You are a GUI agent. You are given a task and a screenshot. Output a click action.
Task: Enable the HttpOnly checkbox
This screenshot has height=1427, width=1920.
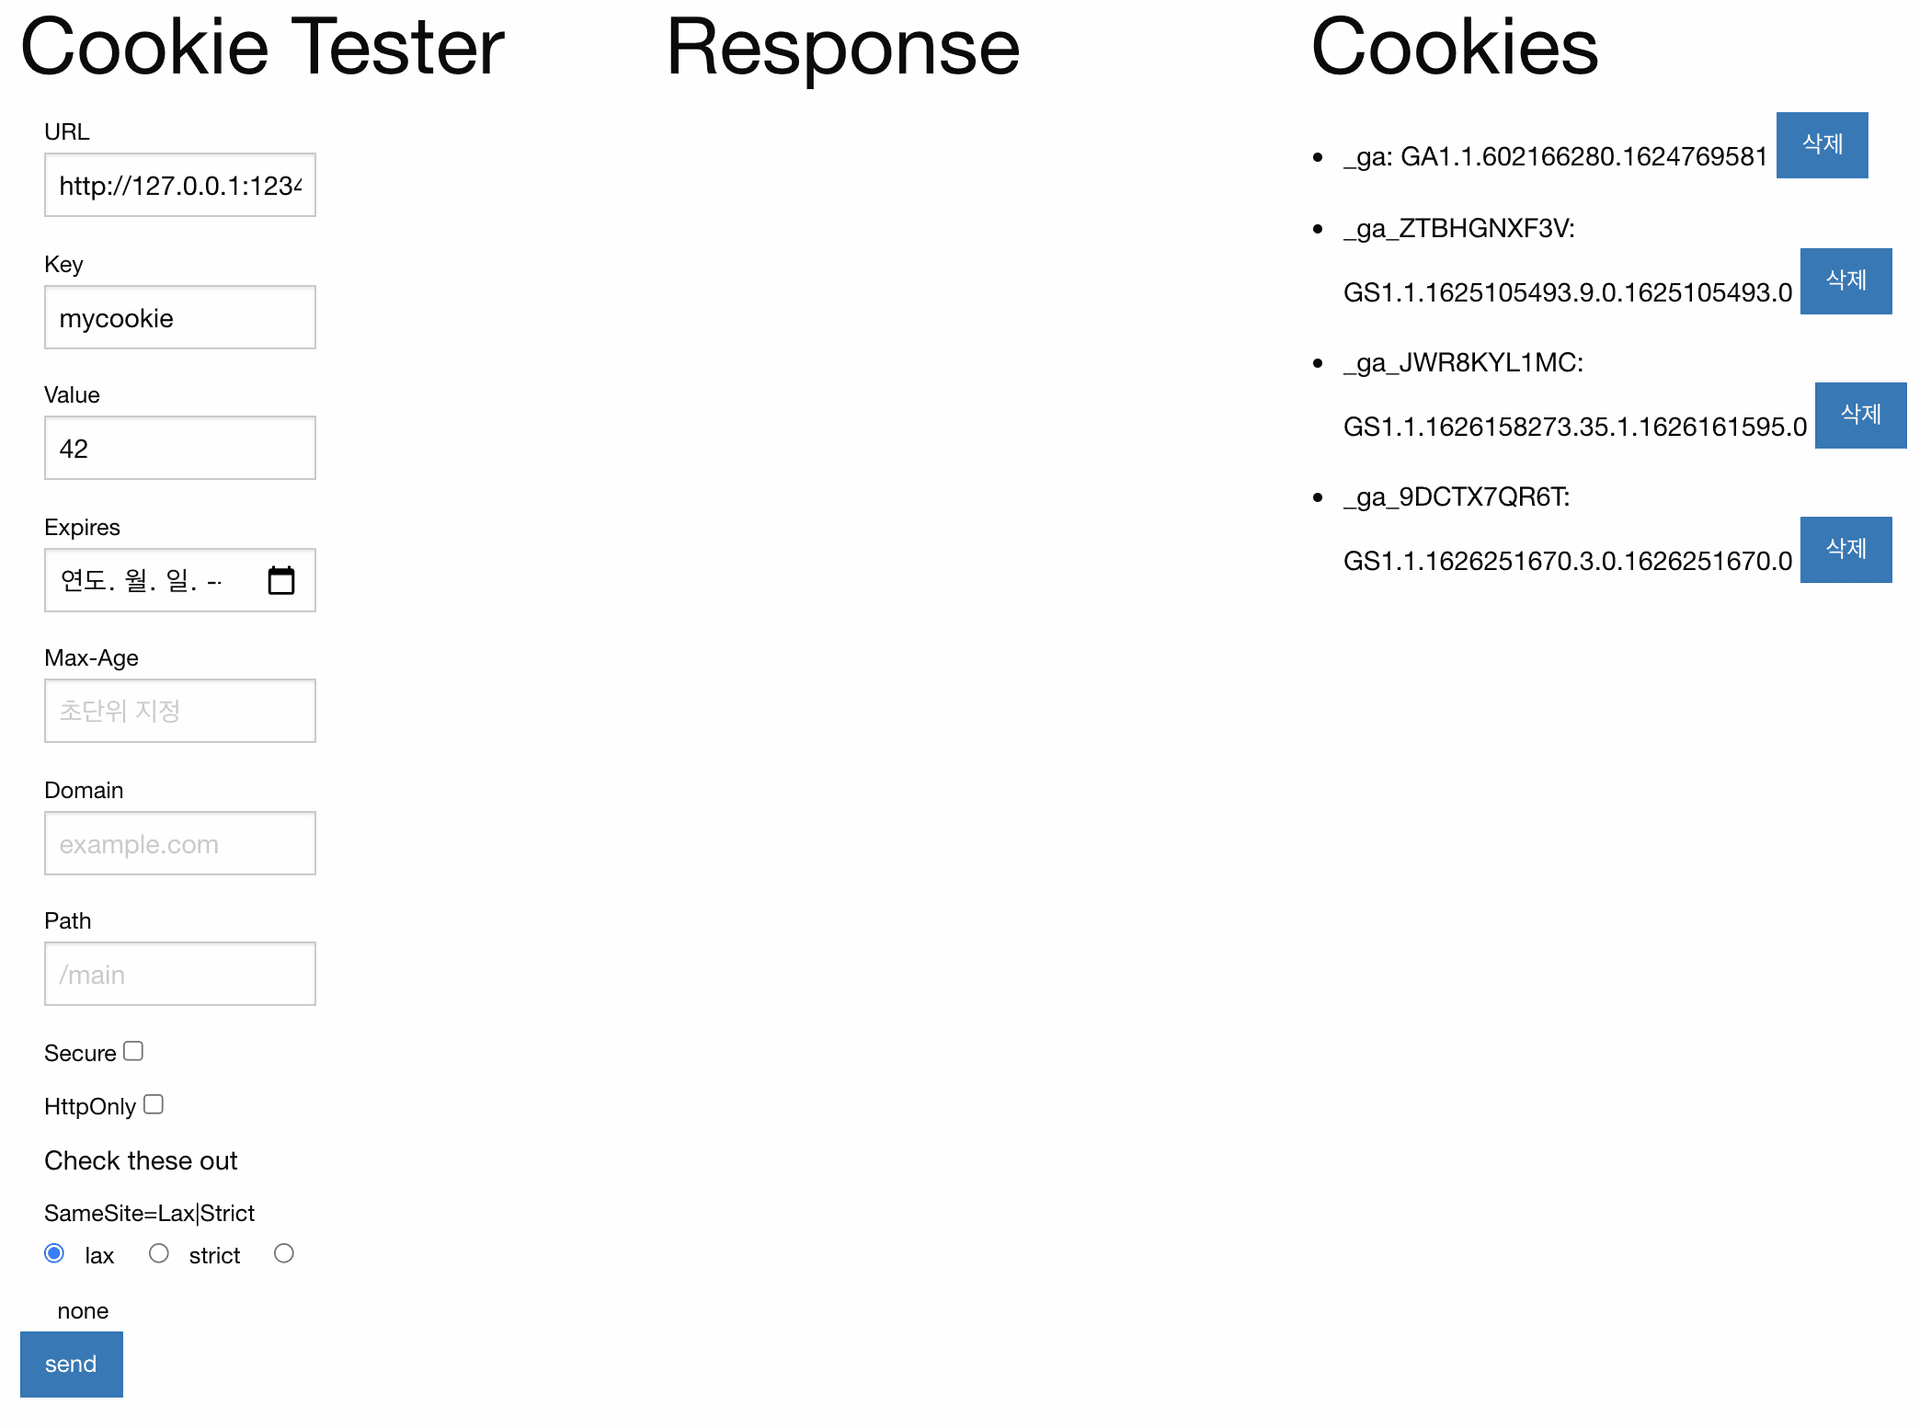(x=153, y=1104)
